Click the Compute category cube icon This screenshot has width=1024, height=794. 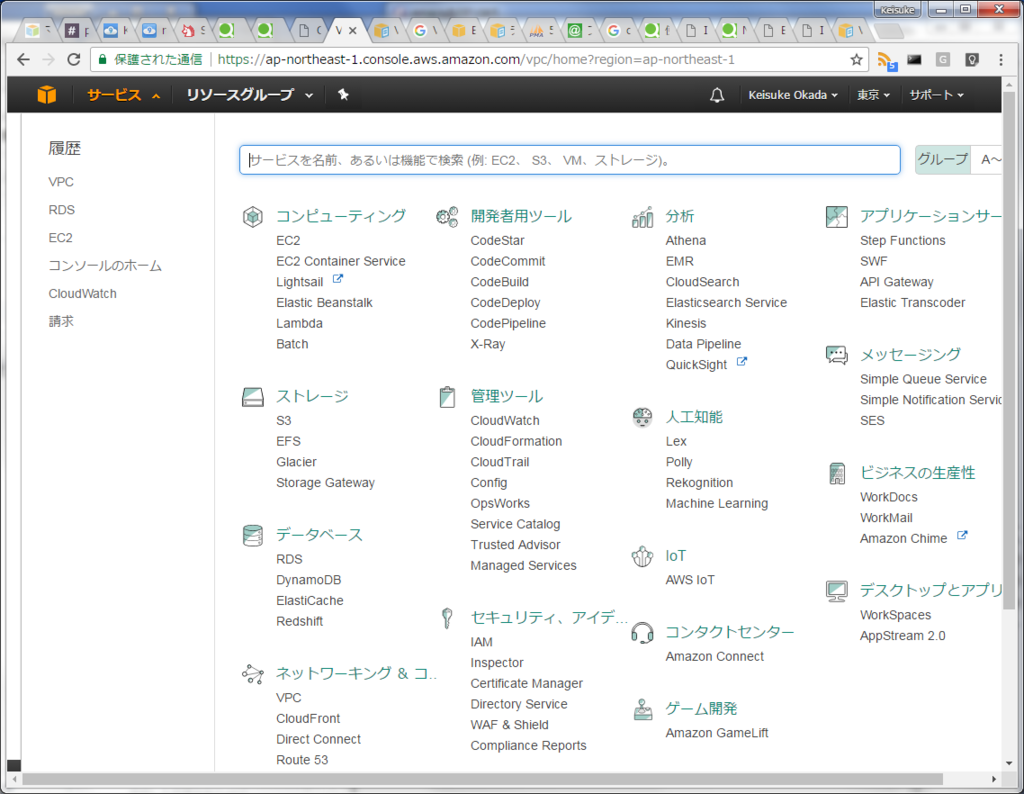pyautogui.click(x=253, y=216)
